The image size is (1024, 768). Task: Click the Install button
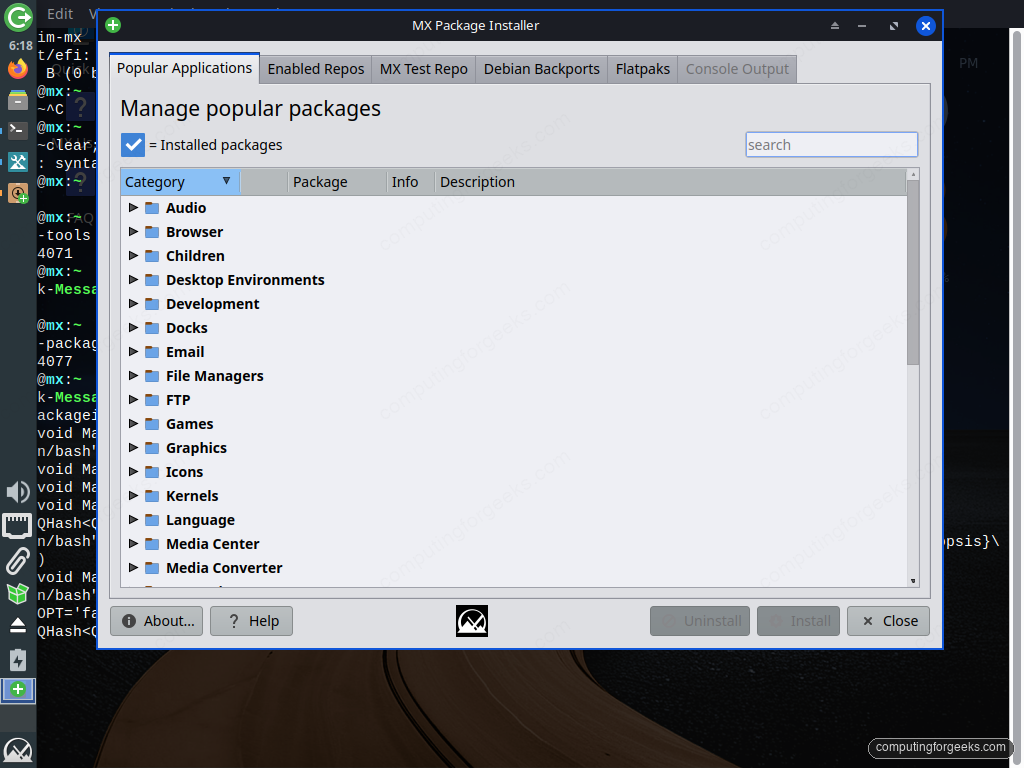click(798, 621)
